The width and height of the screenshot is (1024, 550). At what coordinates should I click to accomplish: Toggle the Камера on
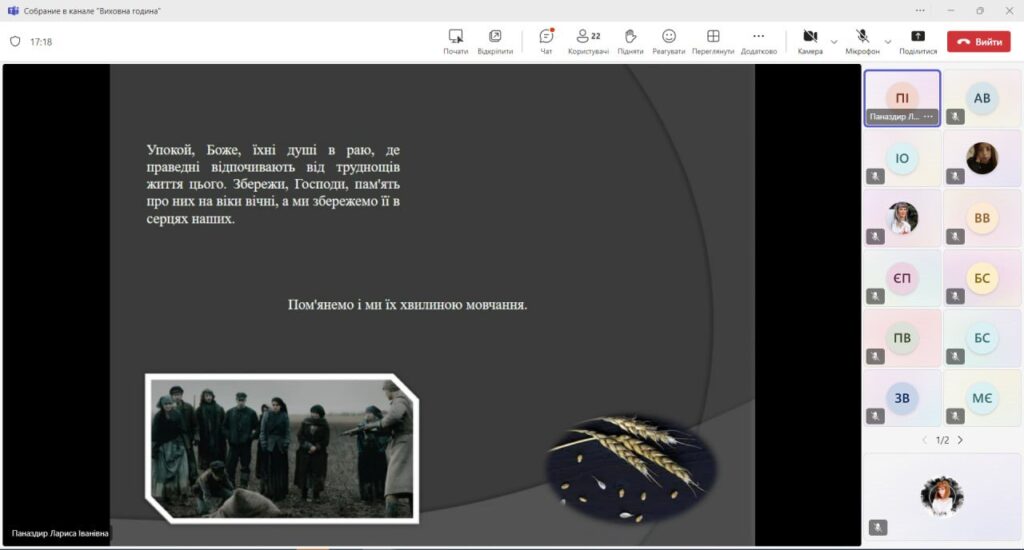810,36
